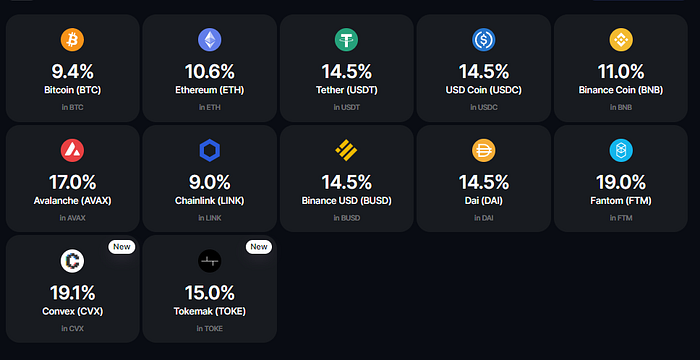Click the orange Dai logo icon

coord(483,151)
